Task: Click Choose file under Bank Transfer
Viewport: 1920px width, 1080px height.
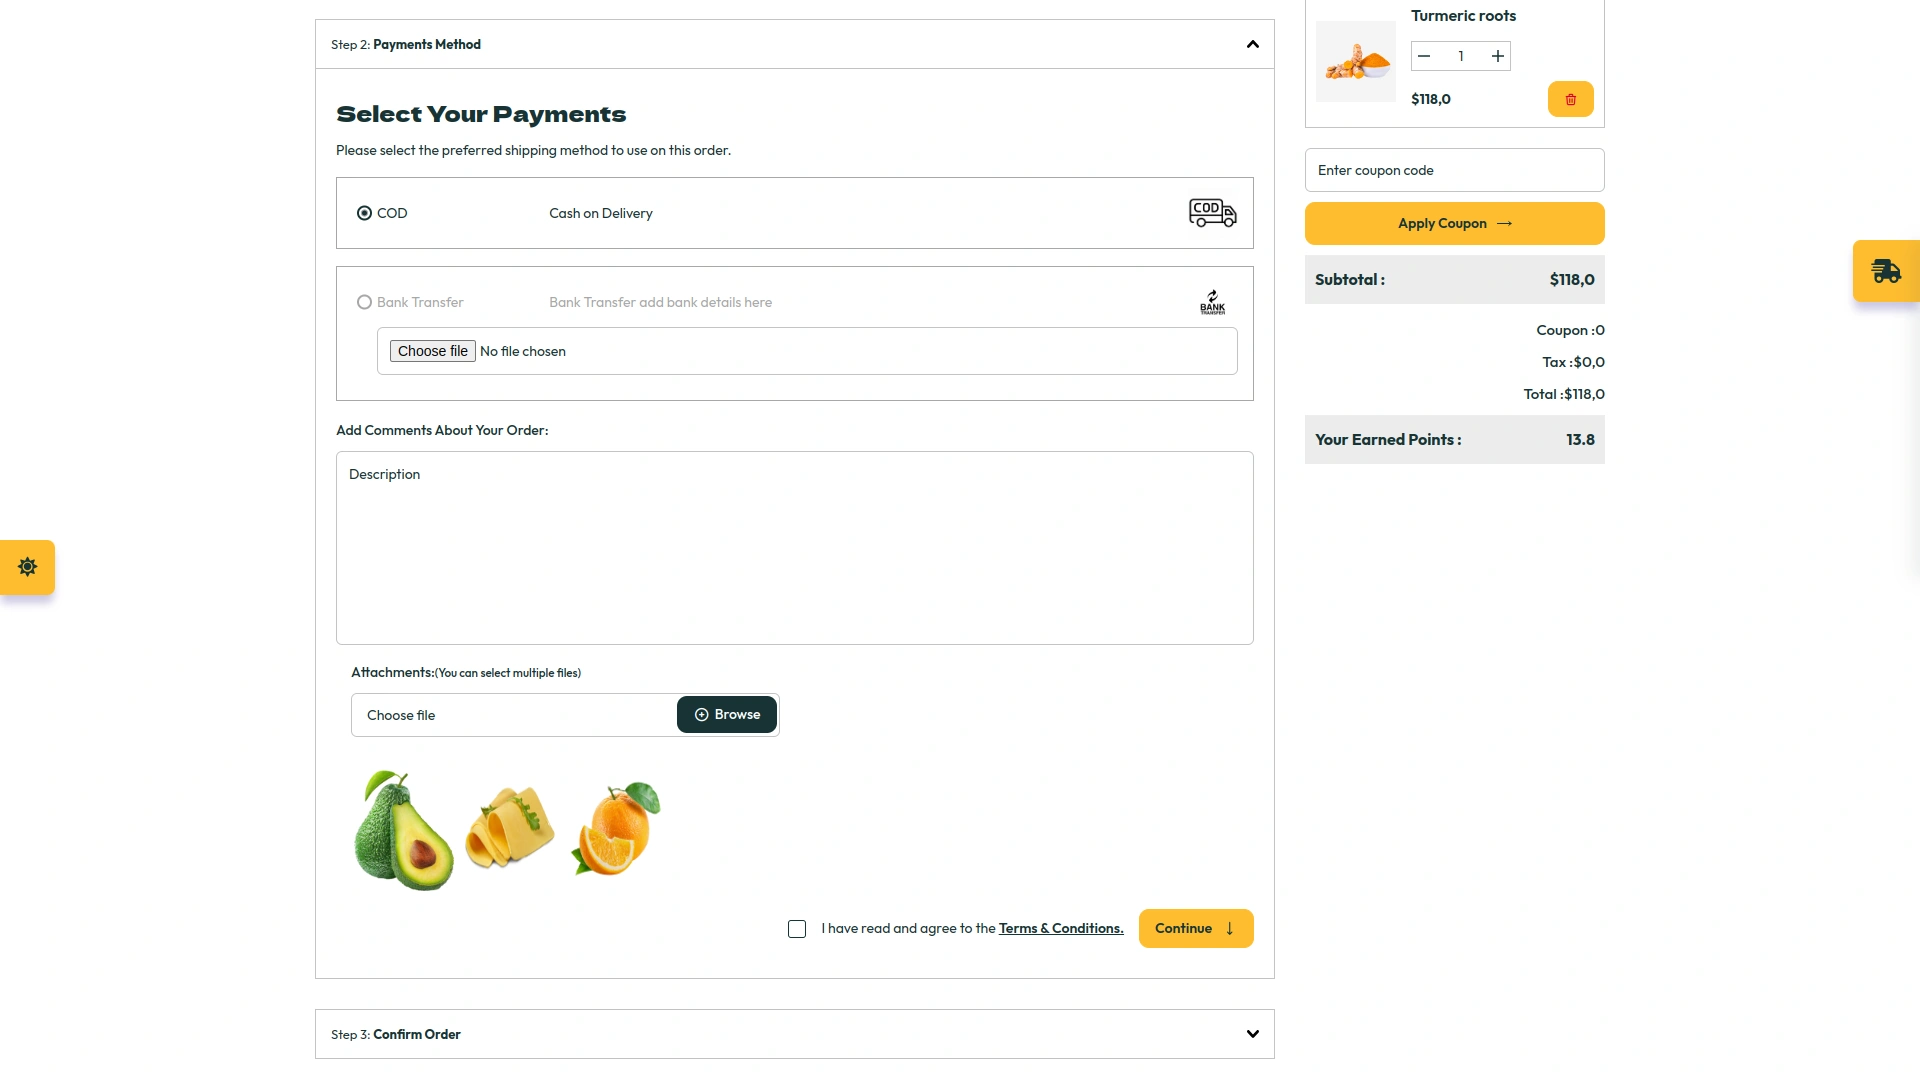Action: point(432,350)
